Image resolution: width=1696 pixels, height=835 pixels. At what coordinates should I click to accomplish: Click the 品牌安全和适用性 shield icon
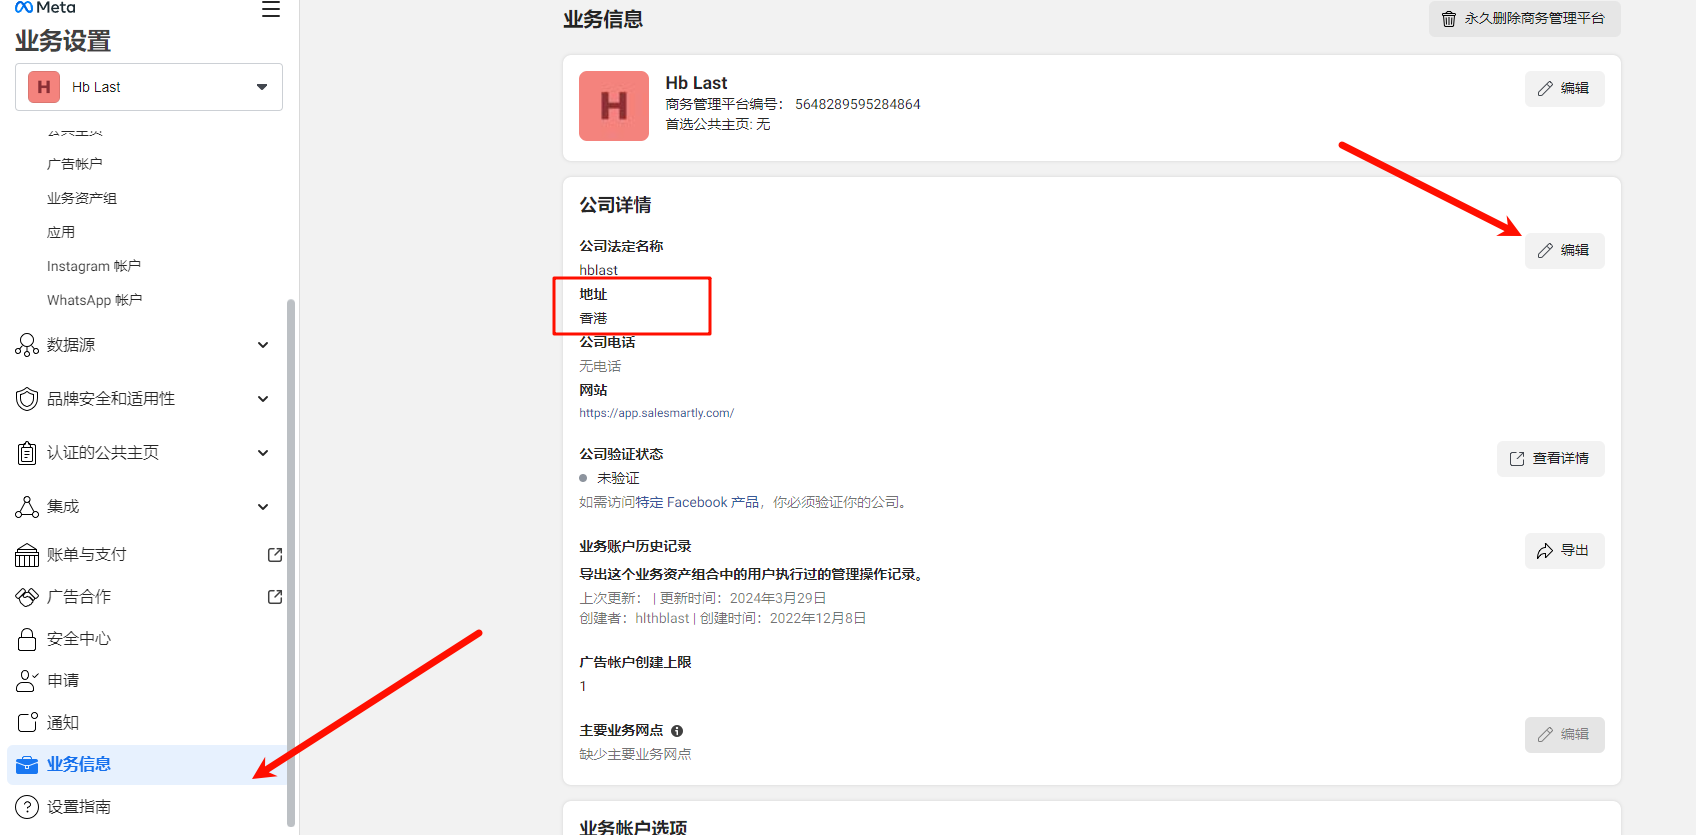click(x=27, y=399)
